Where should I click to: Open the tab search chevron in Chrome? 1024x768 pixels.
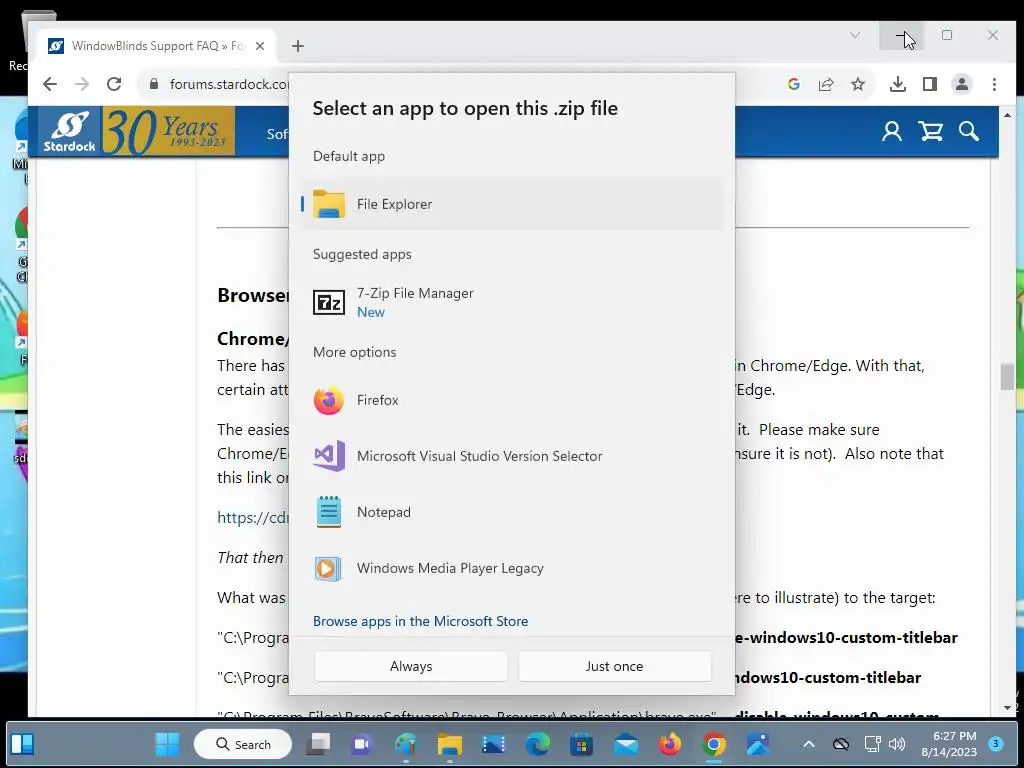point(855,35)
